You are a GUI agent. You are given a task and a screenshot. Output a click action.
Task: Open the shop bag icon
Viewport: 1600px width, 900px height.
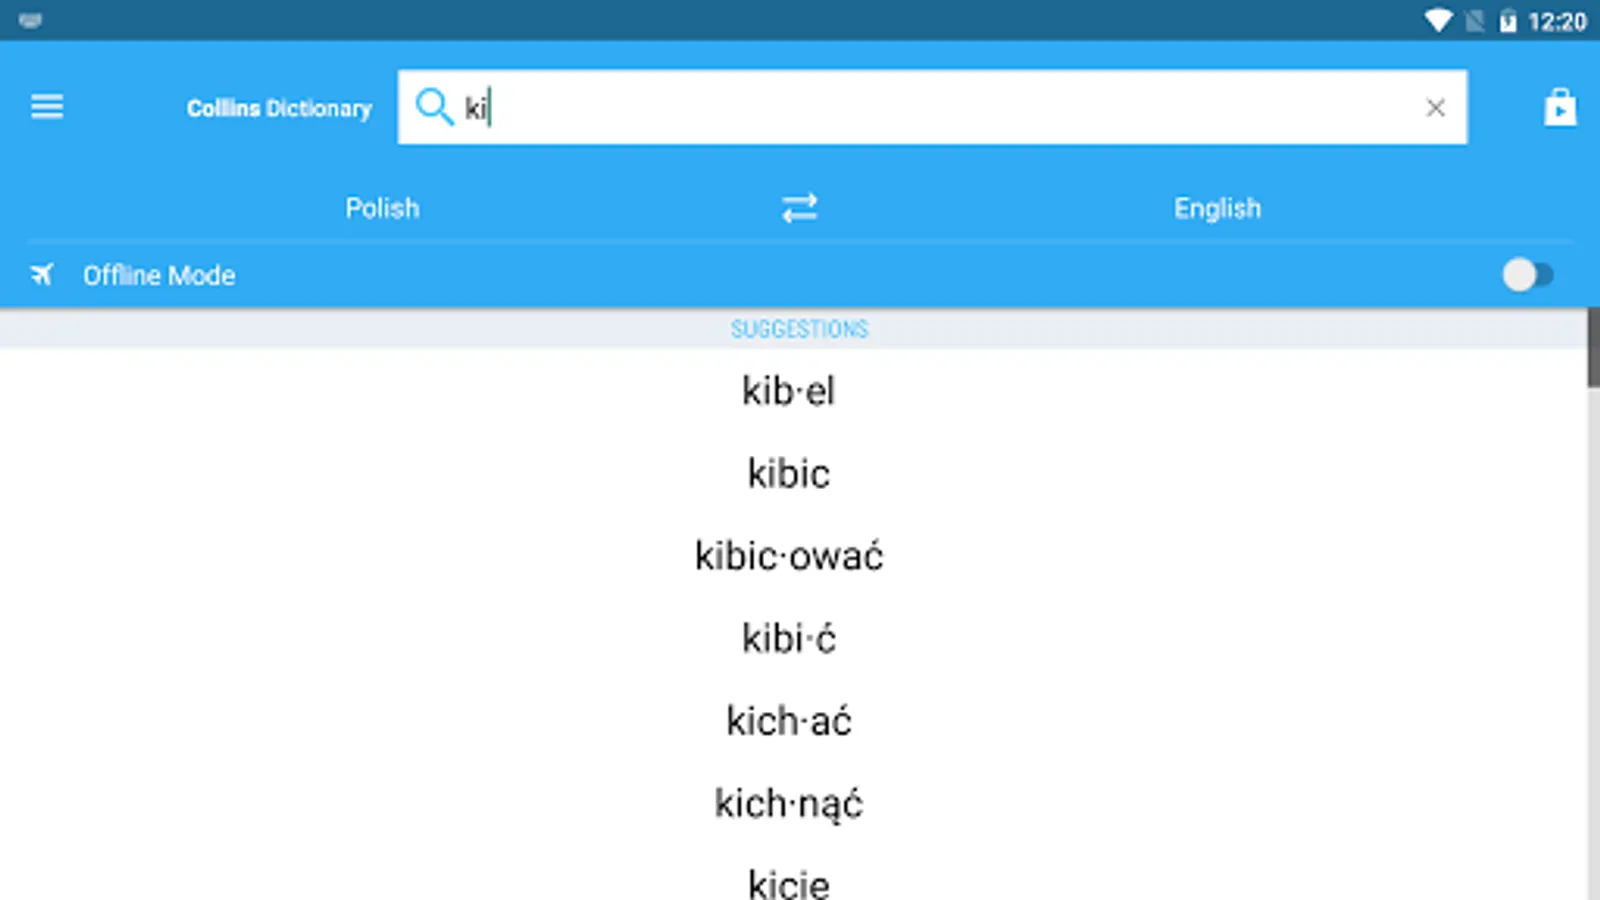(1559, 107)
